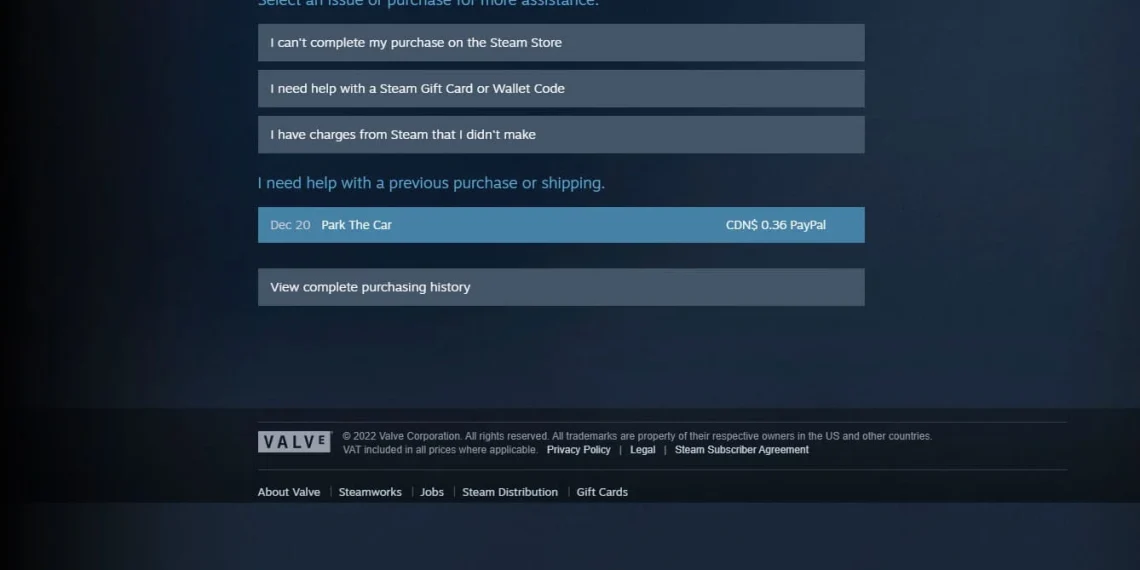
Task: Click the Dec 20 date on purchase row
Action: tap(290, 225)
